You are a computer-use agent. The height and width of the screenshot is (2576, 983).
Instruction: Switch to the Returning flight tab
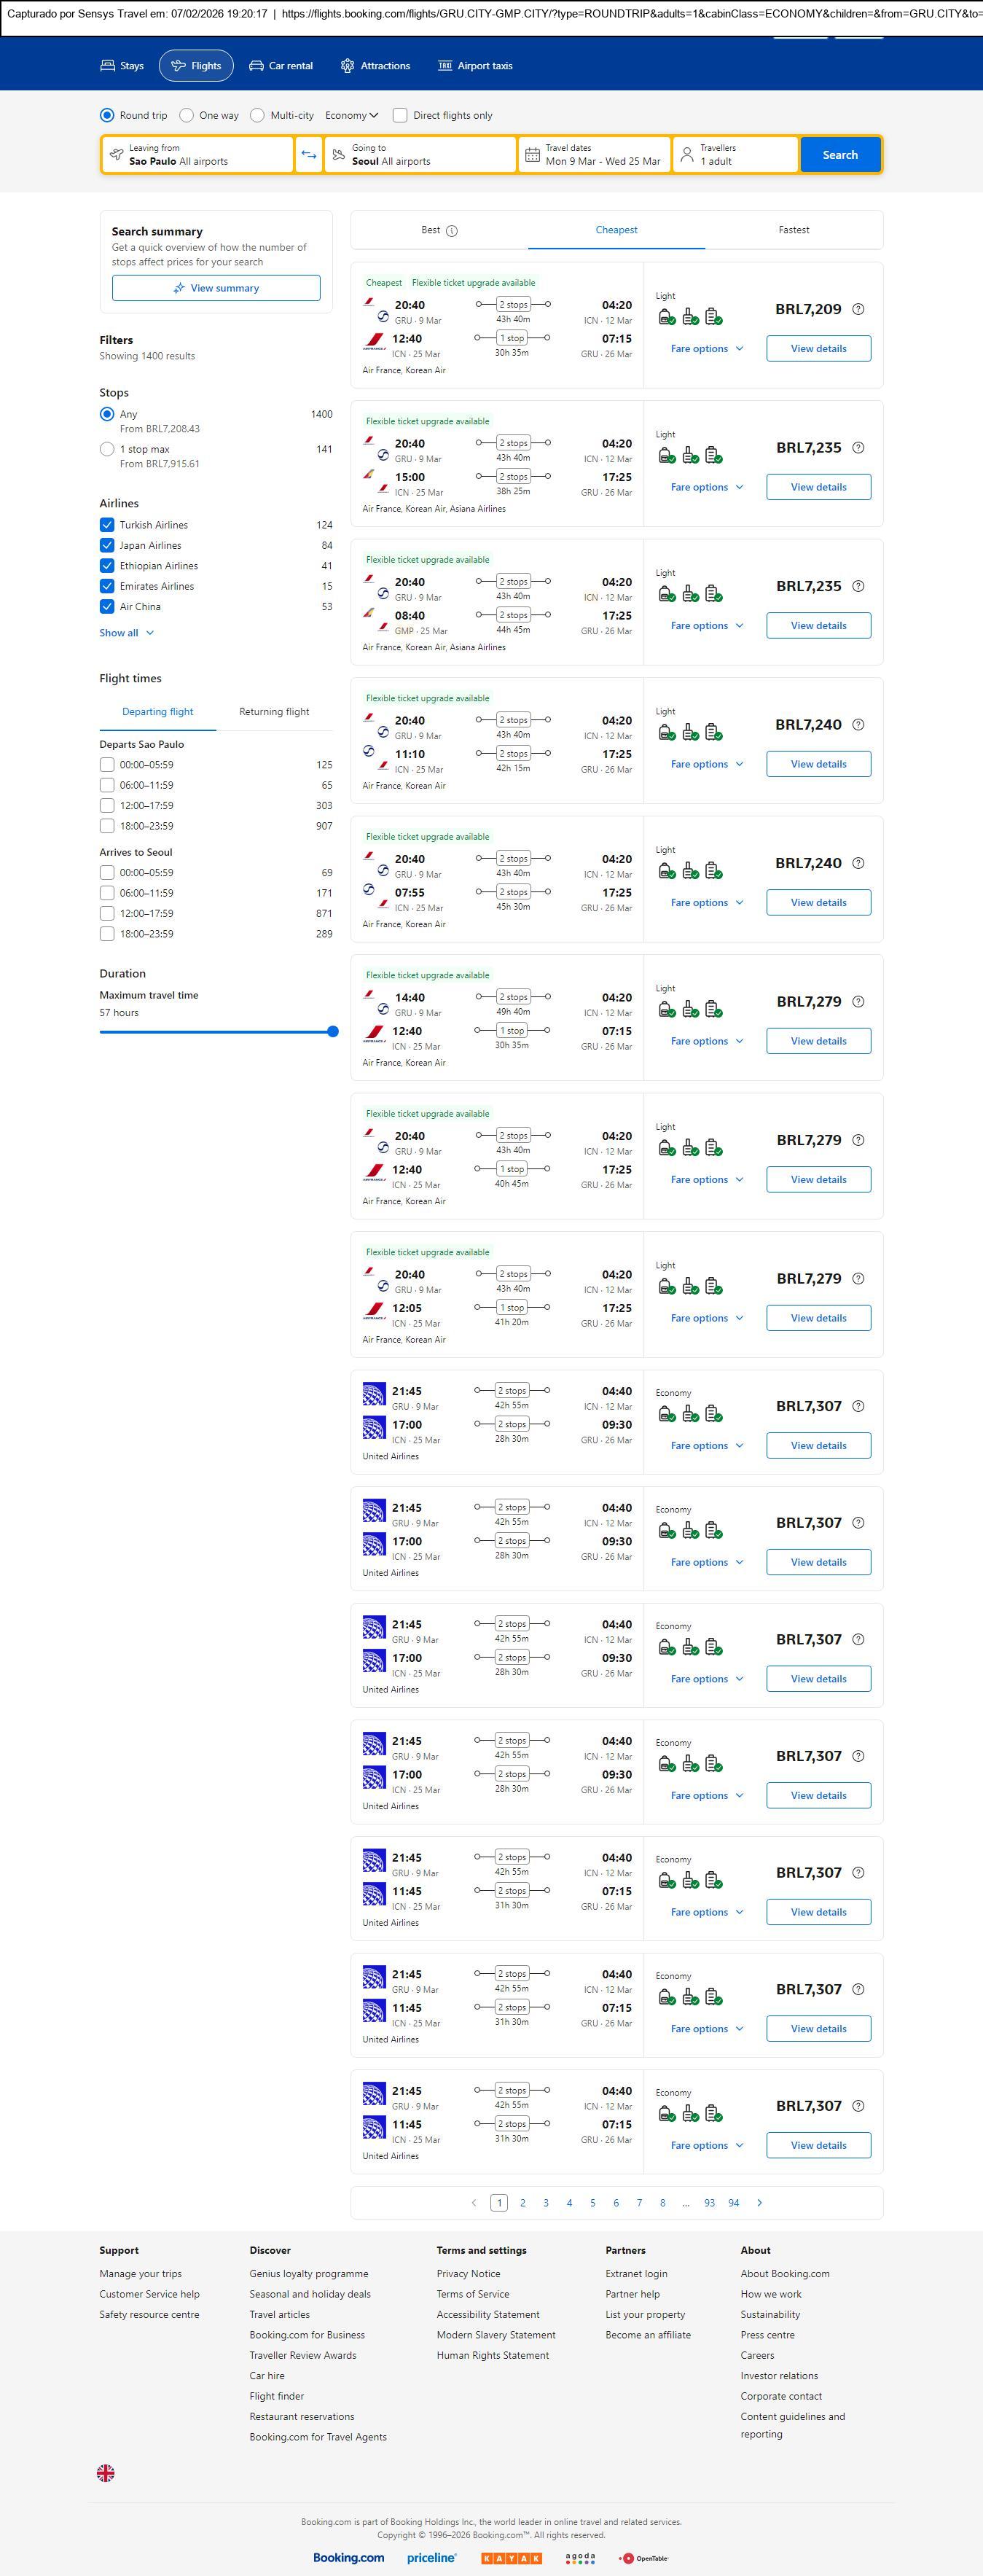click(274, 712)
